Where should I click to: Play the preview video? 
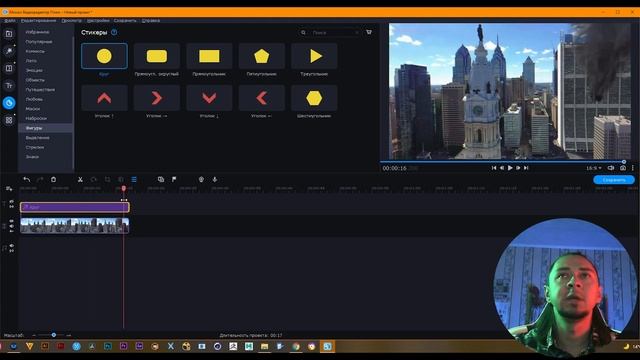click(x=510, y=168)
